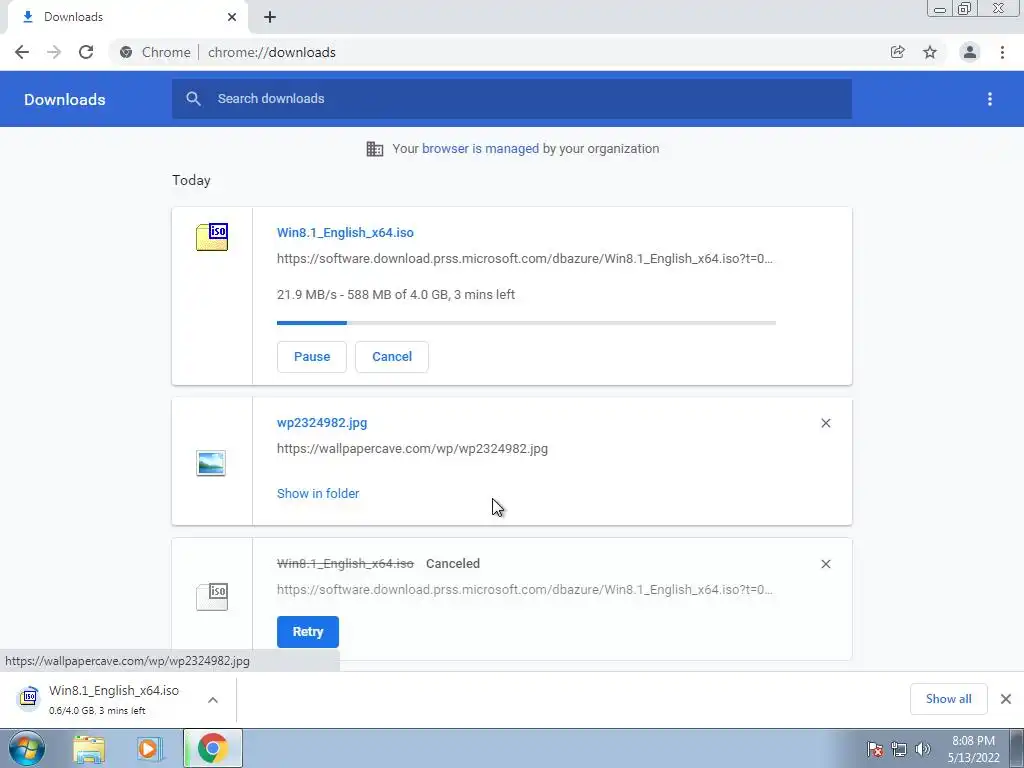Open Windows Explorer from the taskbar
Image resolution: width=1024 pixels, height=768 pixels.
coord(89,749)
